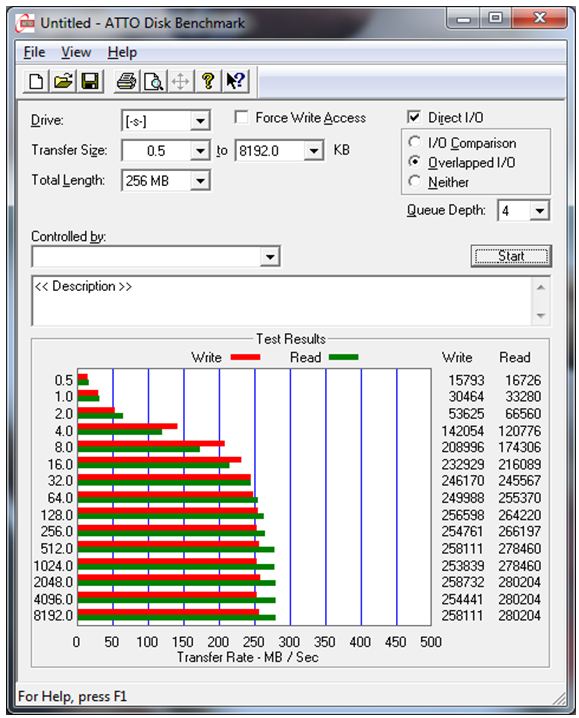Click inside the Description text box

(x=282, y=301)
